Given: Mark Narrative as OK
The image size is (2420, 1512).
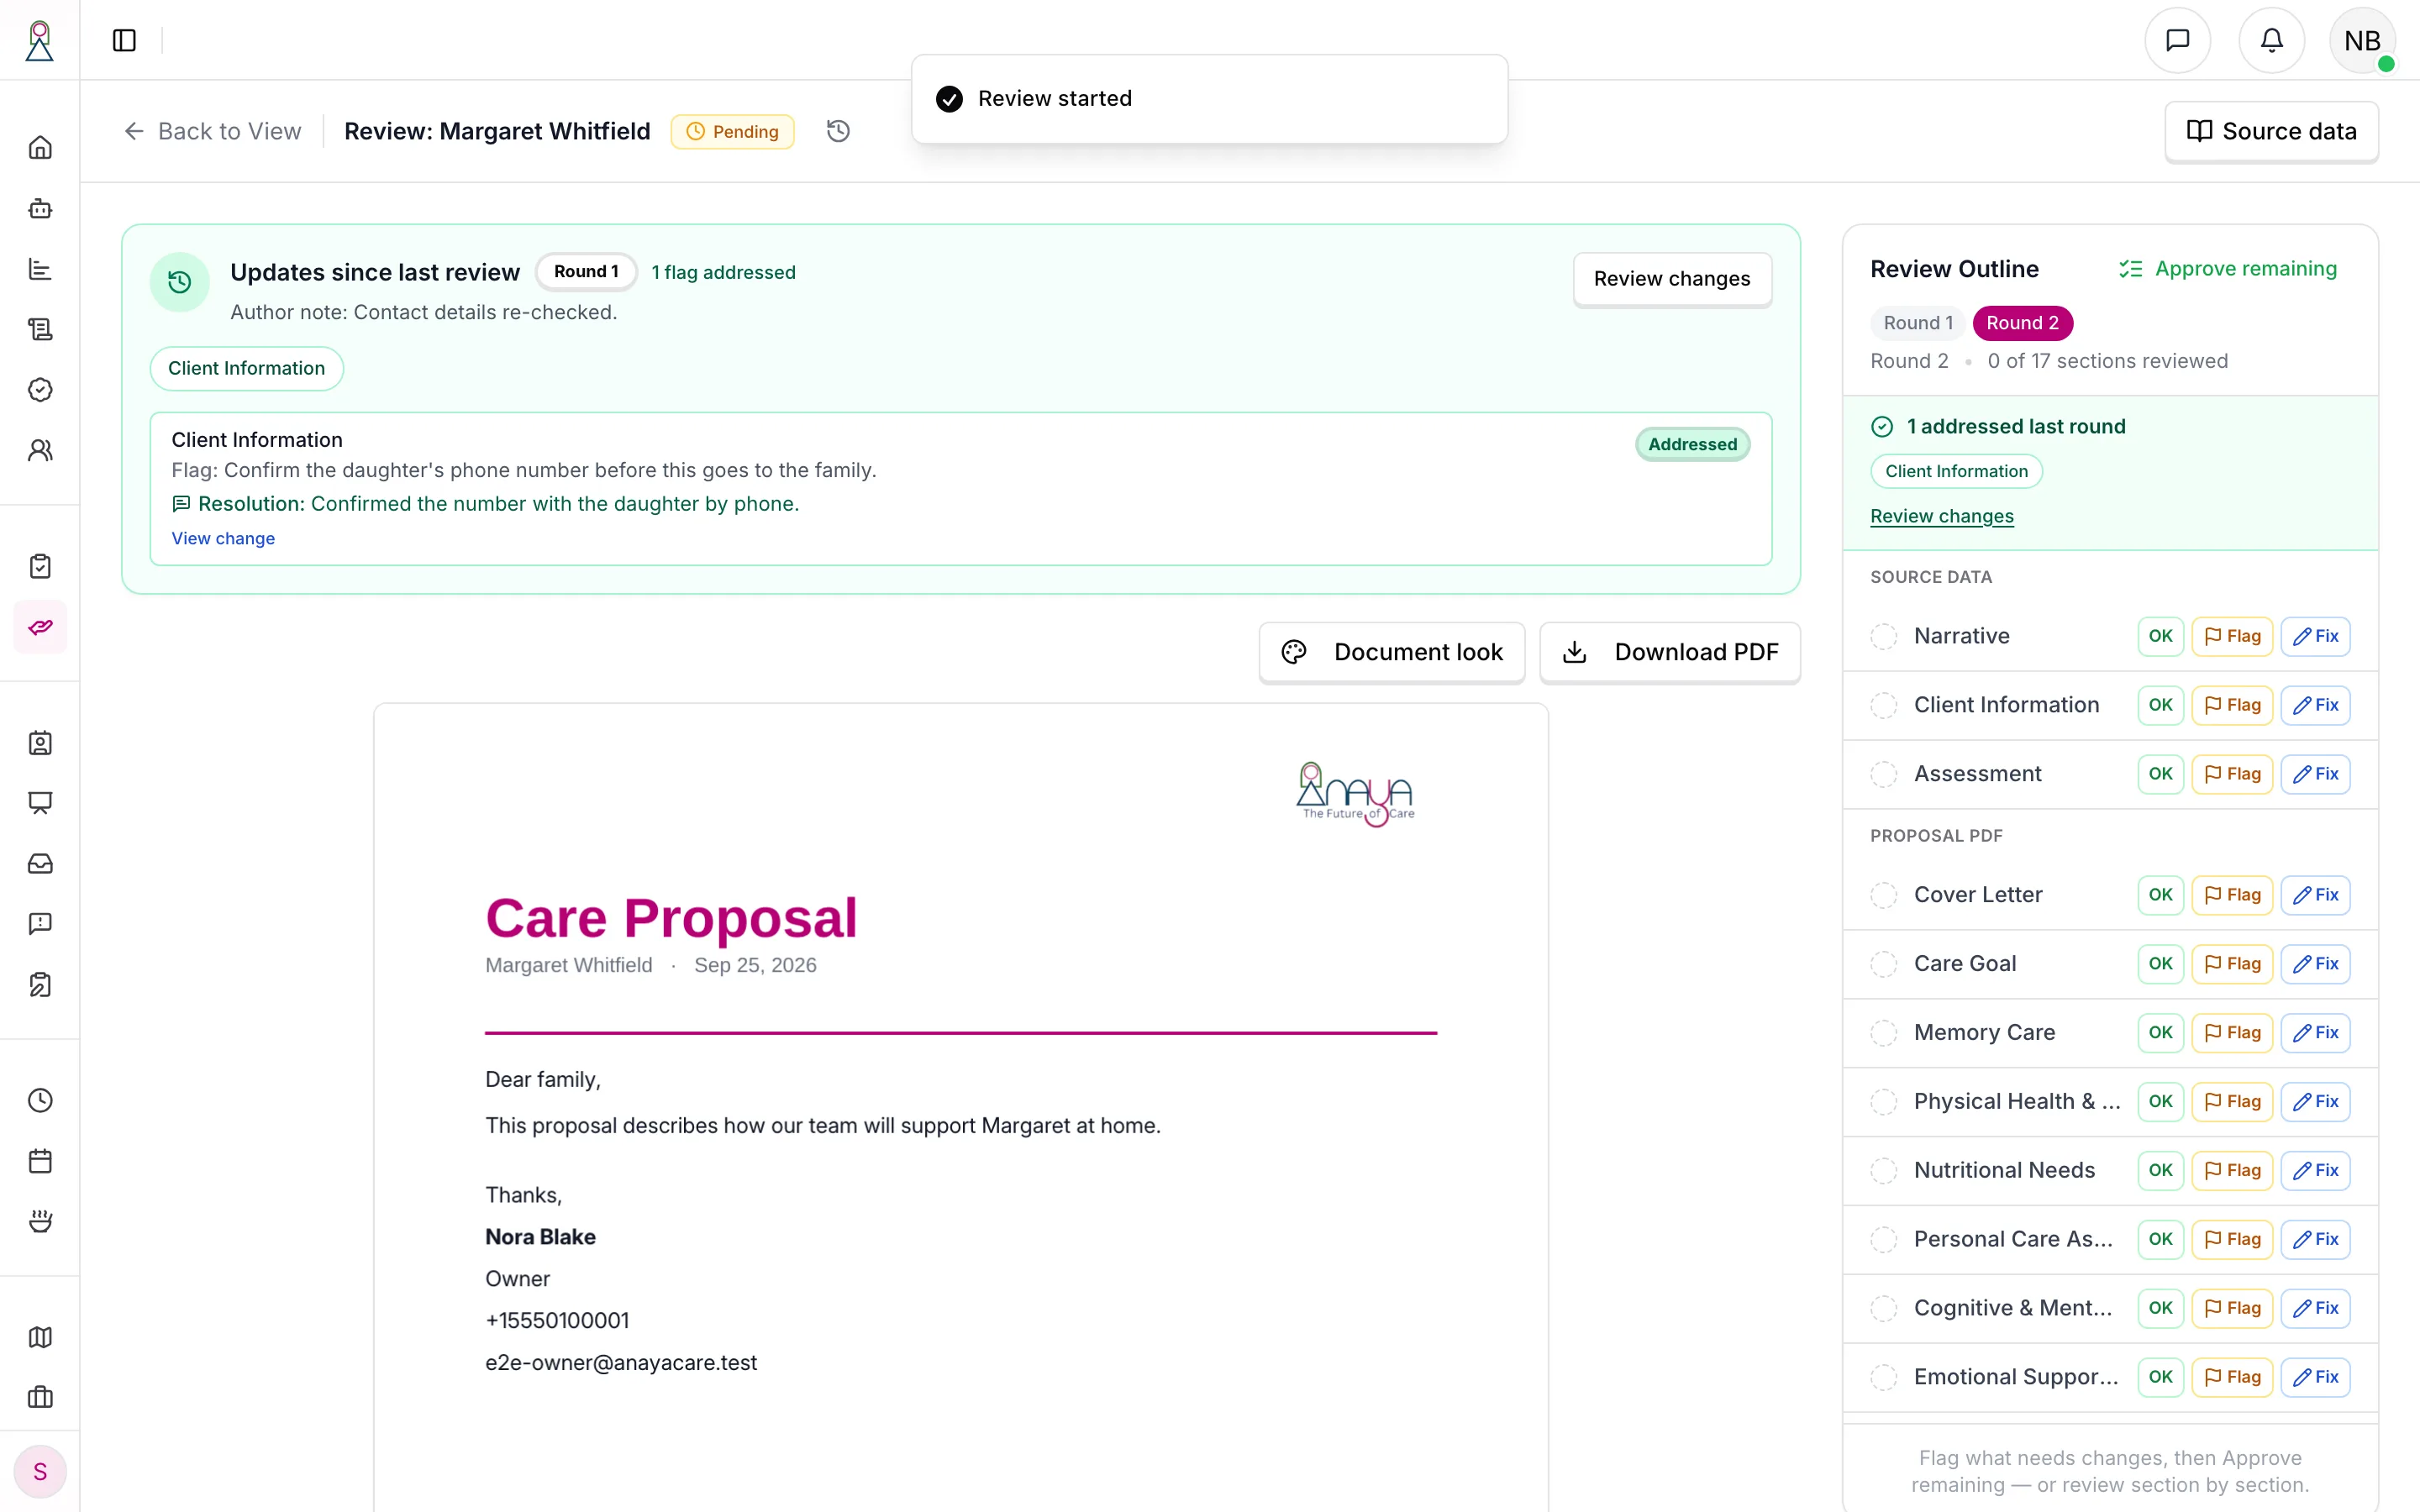Looking at the screenshot, I should [x=2160, y=636].
